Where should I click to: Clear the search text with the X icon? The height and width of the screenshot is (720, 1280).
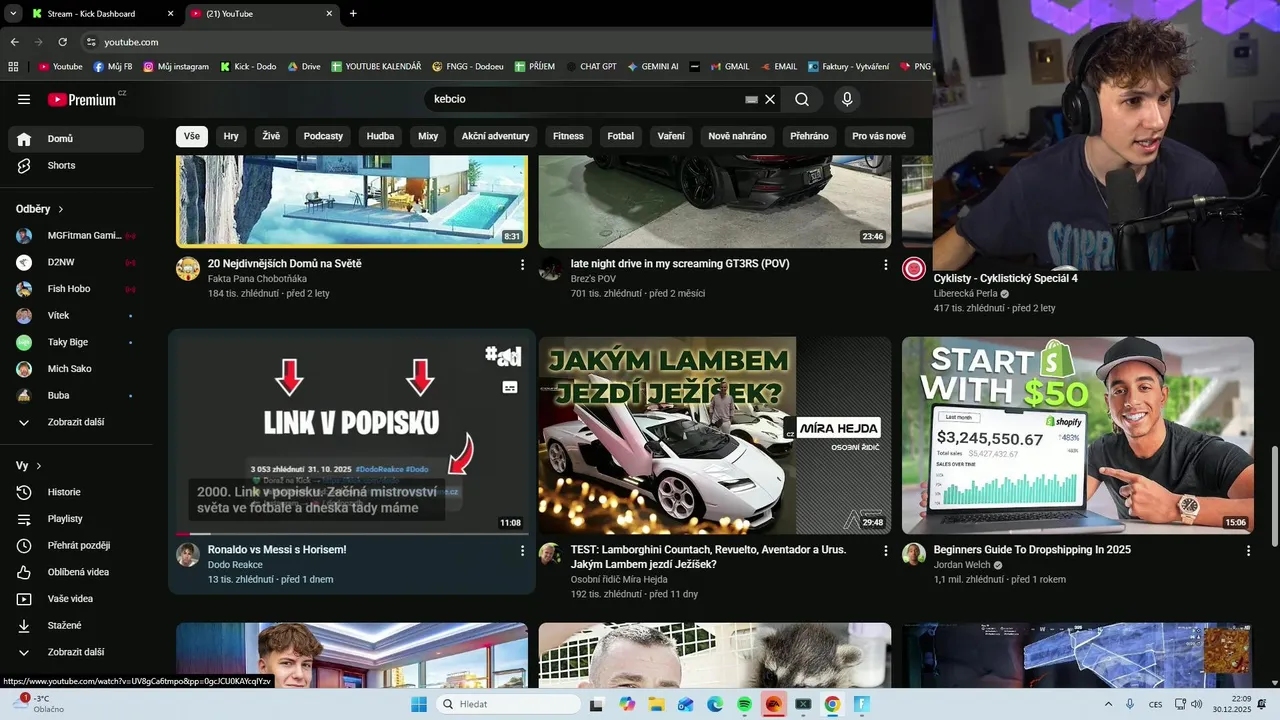(x=770, y=99)
